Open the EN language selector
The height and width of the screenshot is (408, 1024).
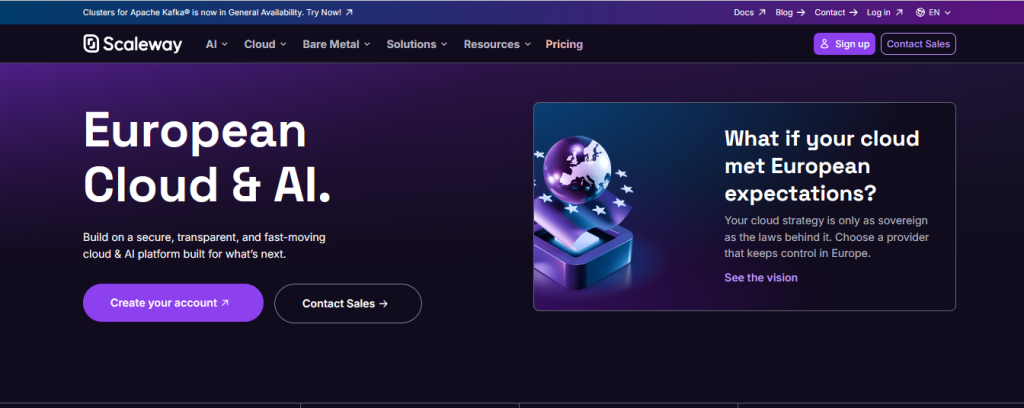933,12
